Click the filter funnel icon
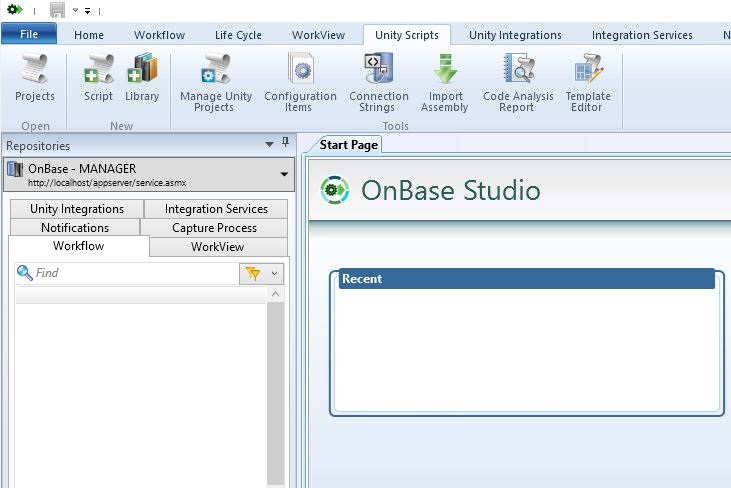 (253, 273)
